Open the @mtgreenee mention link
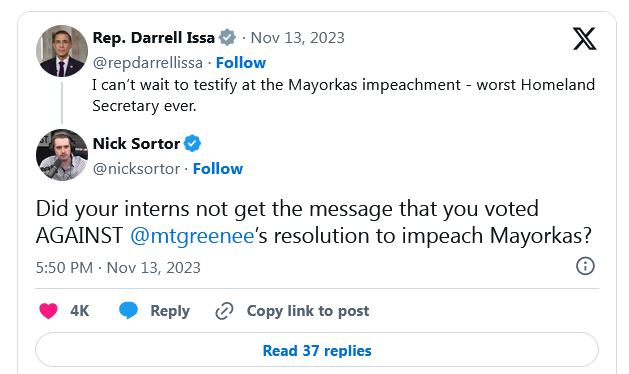Image resolution: width=629 pixels, height=374 pixels. pyautogui.click(x=192, y=236)
